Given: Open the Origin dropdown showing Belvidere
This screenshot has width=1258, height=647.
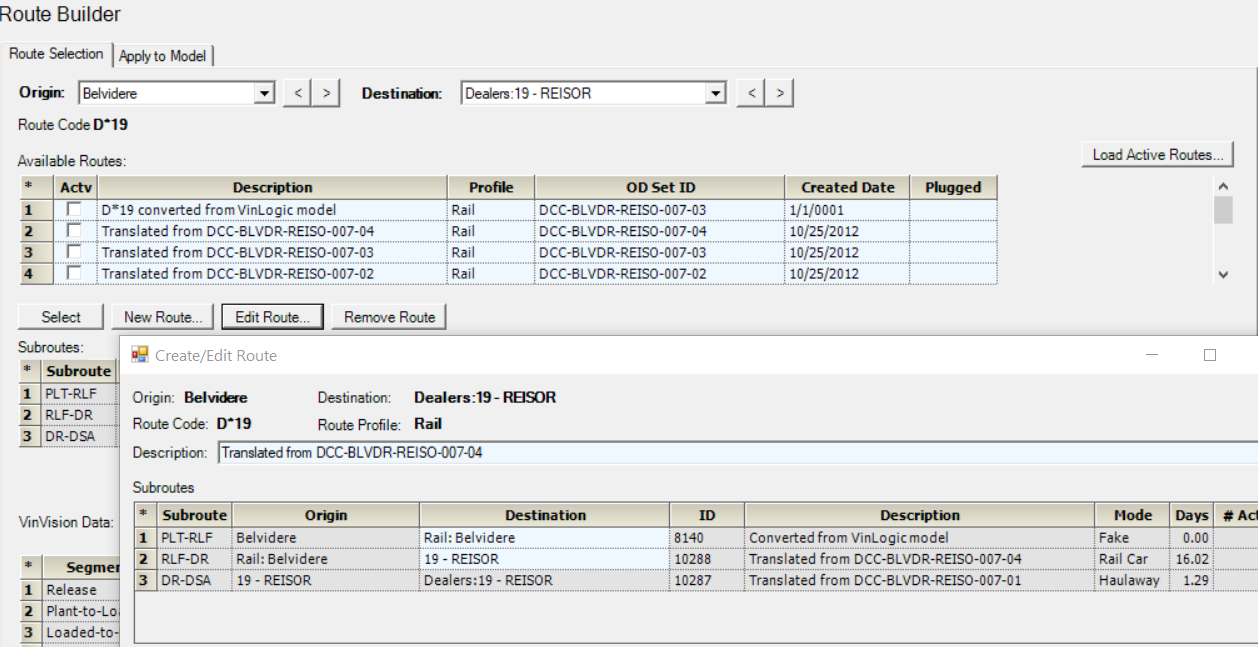Looking at the screenshot, I should click(x=264, y=93).
